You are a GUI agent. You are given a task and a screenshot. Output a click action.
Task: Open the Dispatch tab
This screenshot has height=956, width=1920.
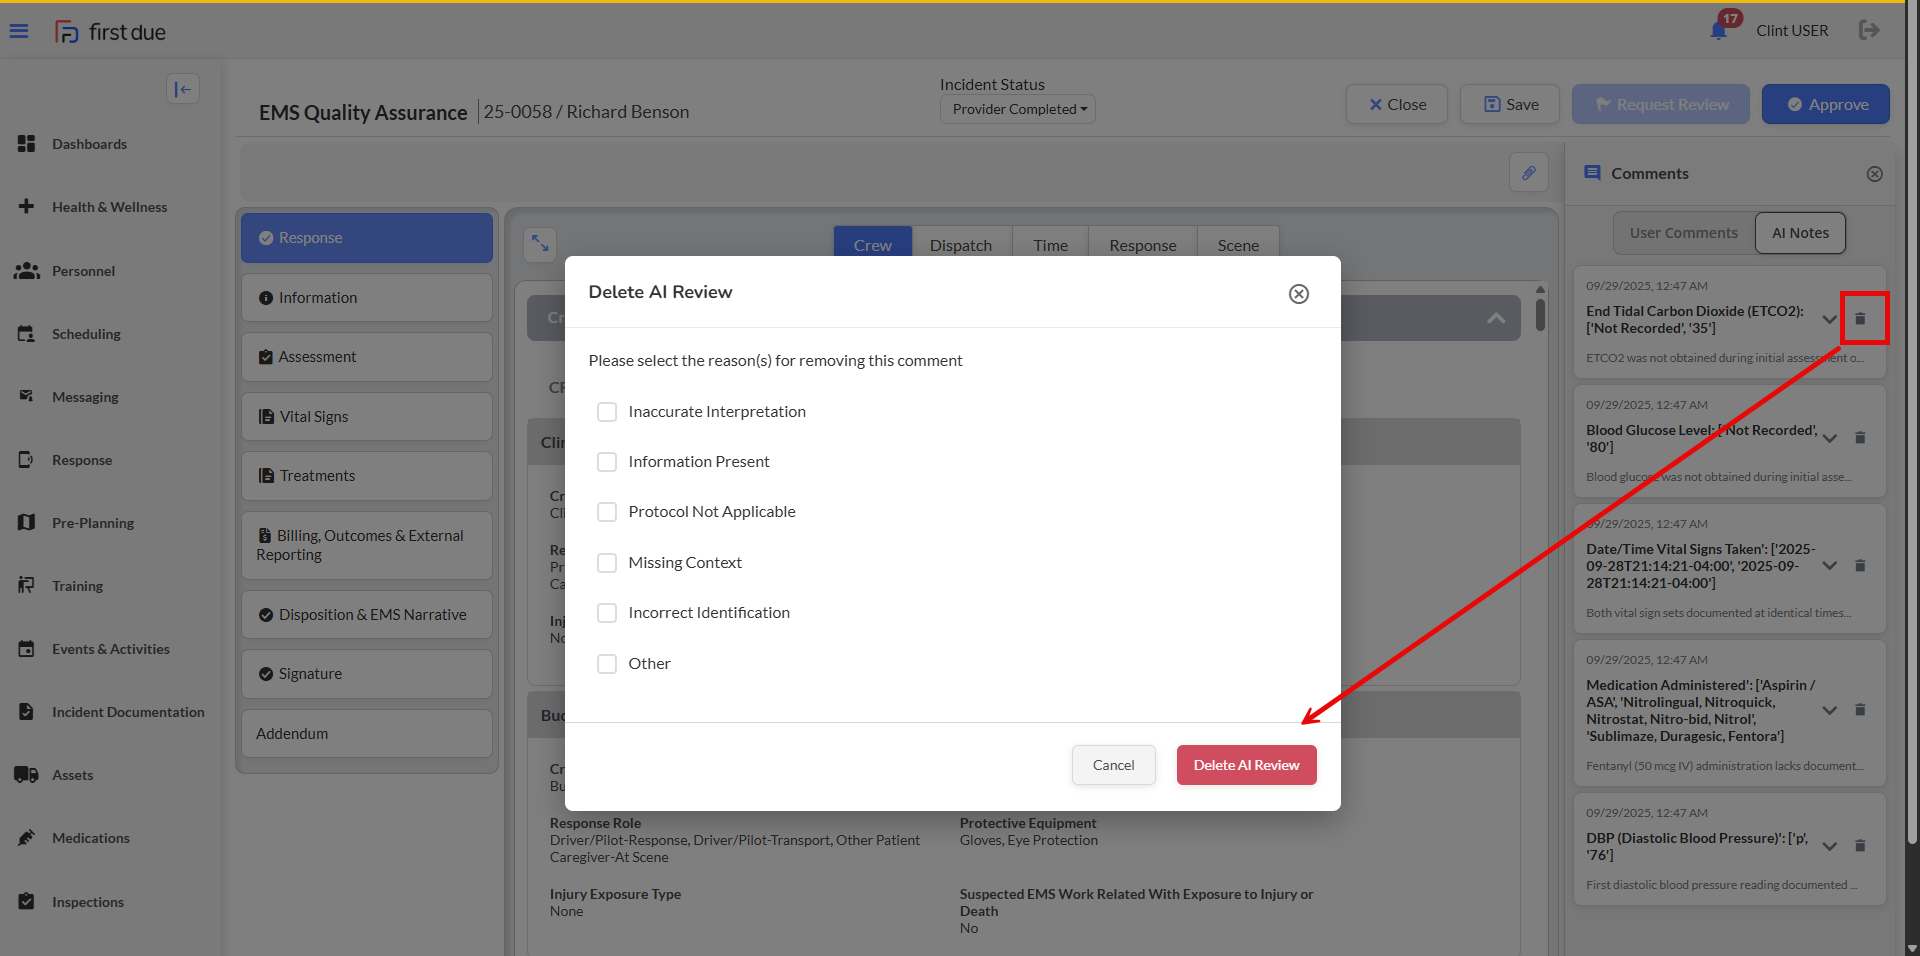(960, 245)
